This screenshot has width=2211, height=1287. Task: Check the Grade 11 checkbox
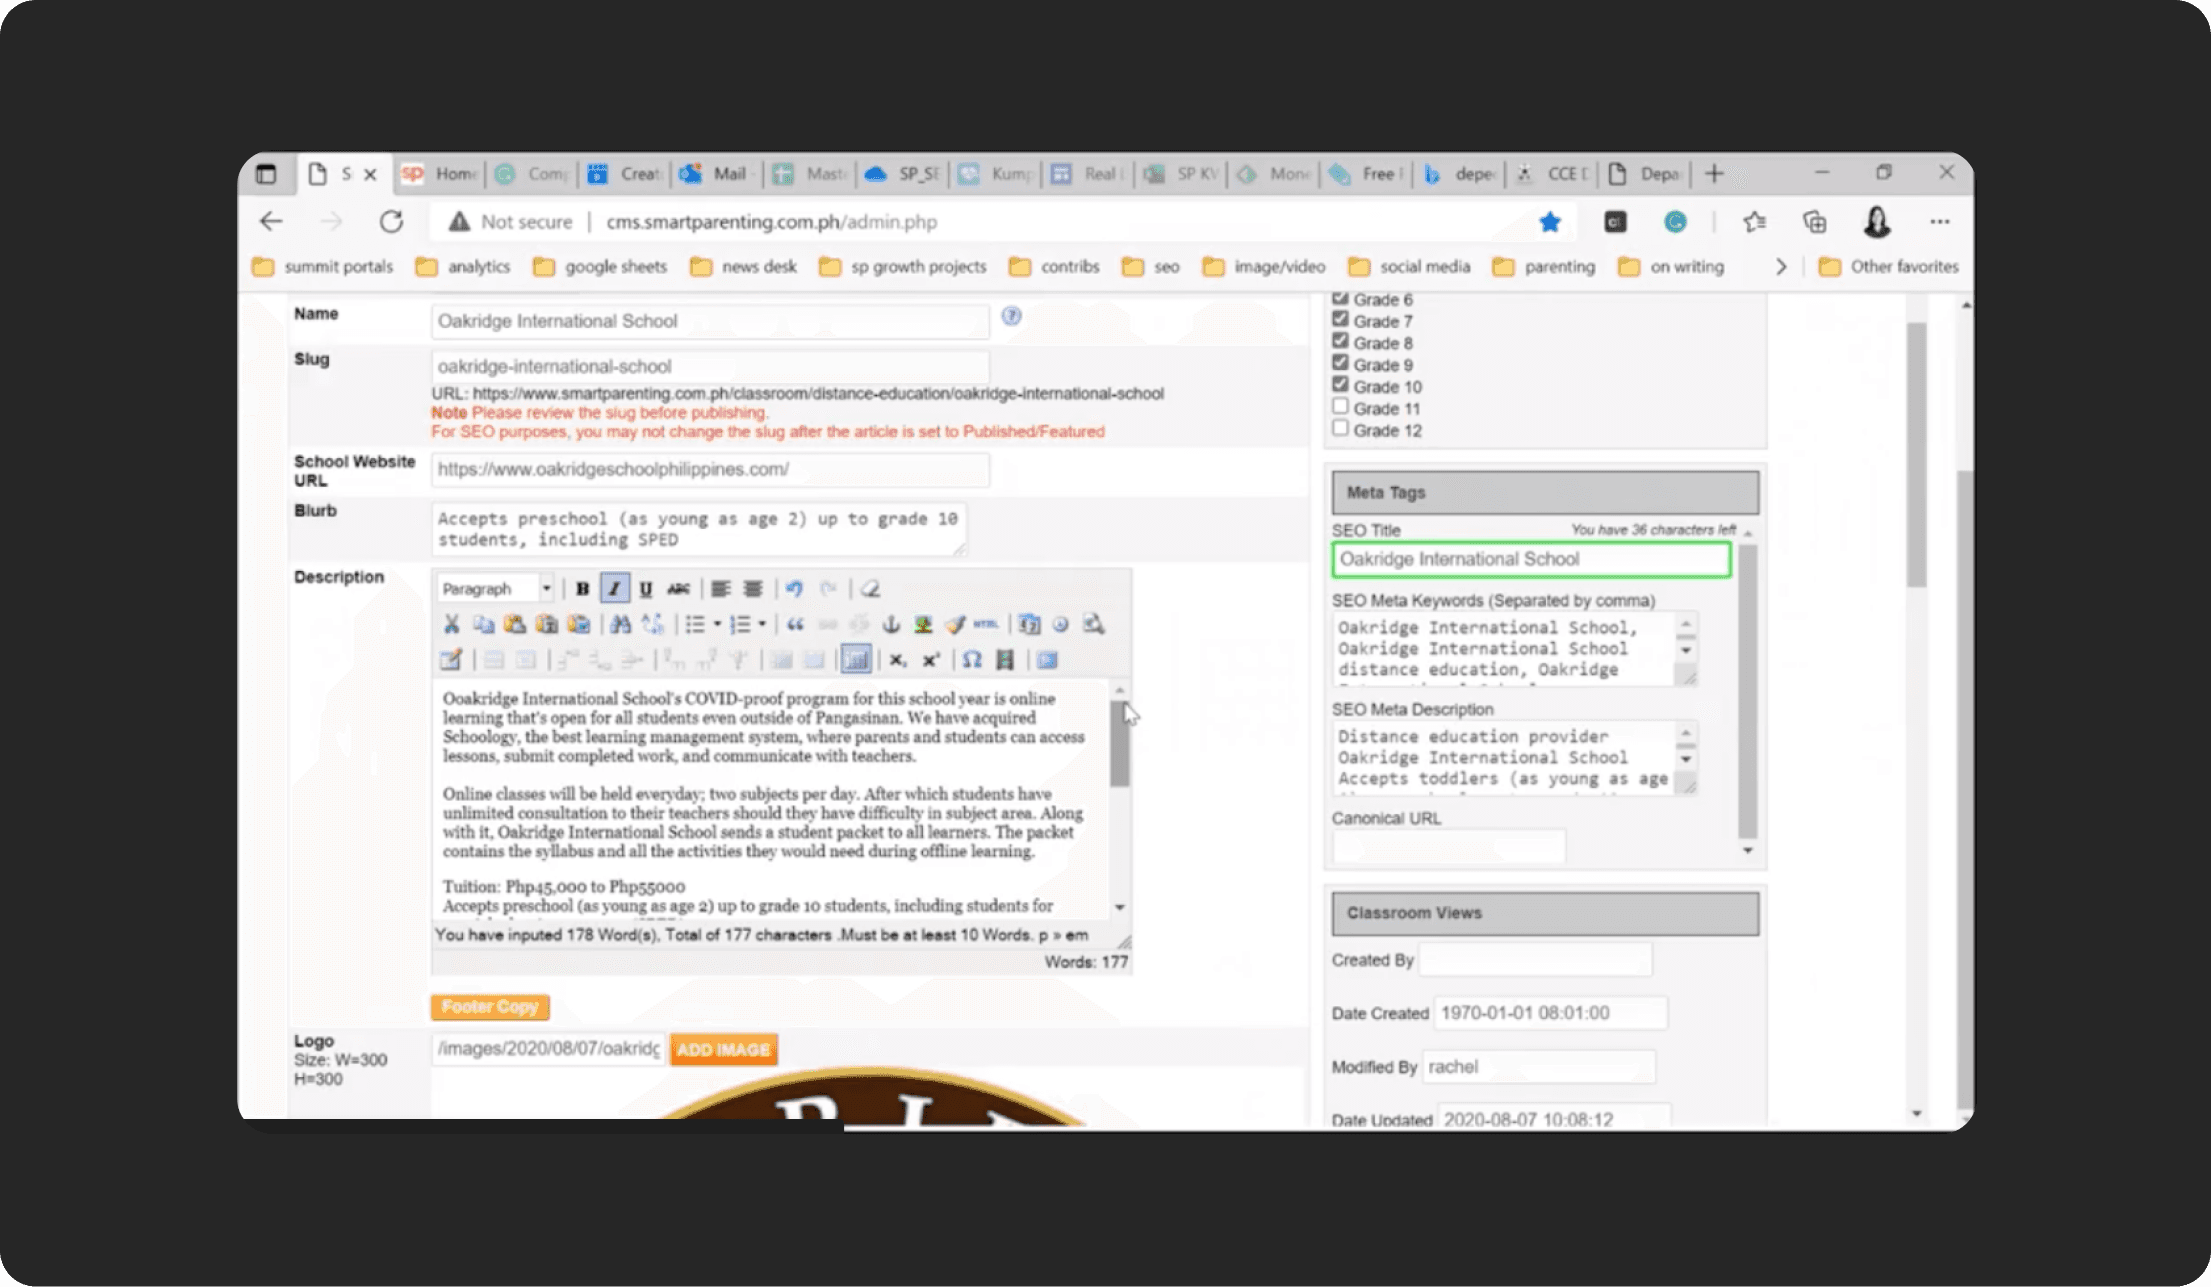point(1340,407)
